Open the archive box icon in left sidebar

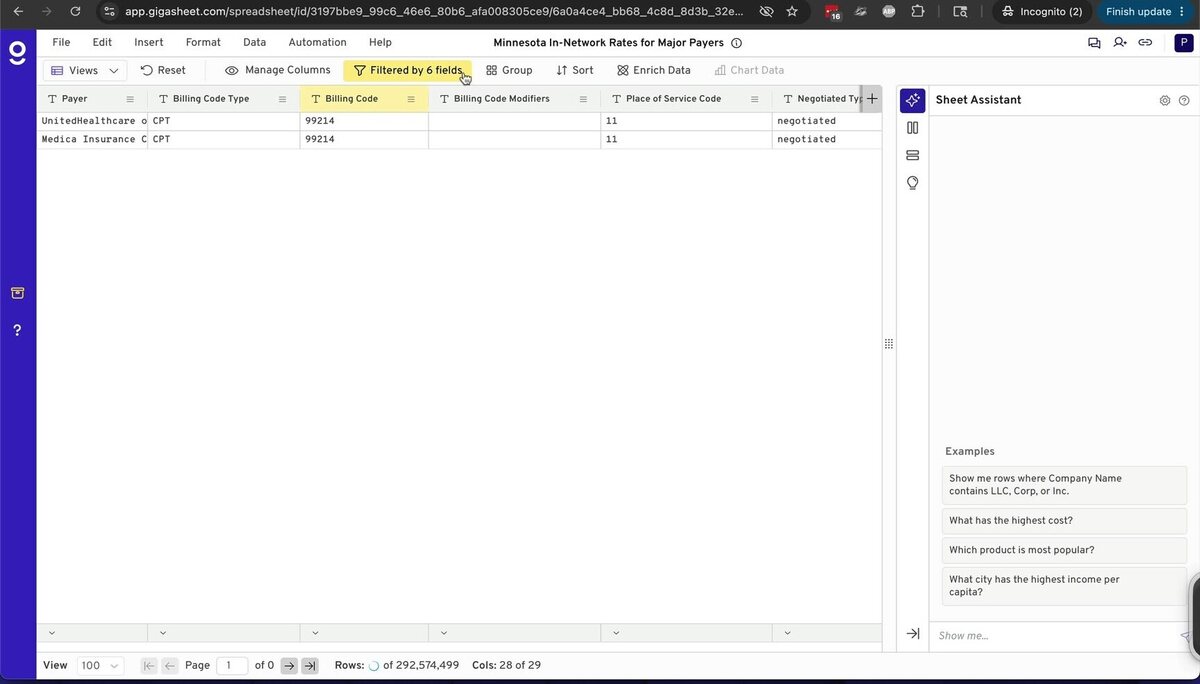tap(17, 293)
